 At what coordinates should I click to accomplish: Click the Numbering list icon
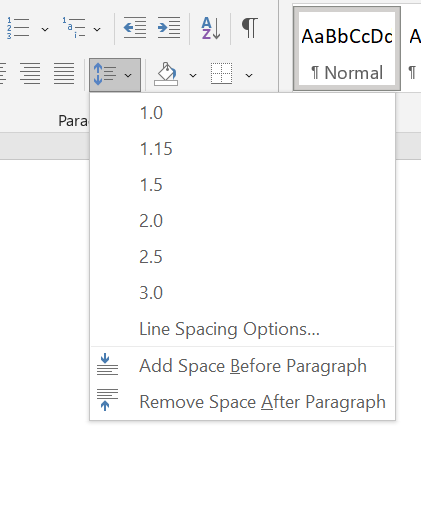(18, 28)
